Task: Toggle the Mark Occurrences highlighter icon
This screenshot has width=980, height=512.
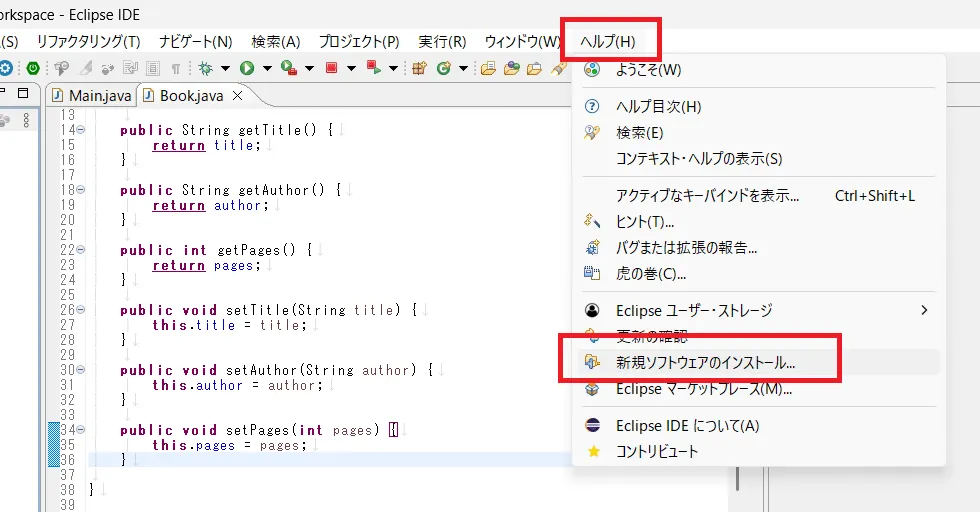Action: [86, 68]
